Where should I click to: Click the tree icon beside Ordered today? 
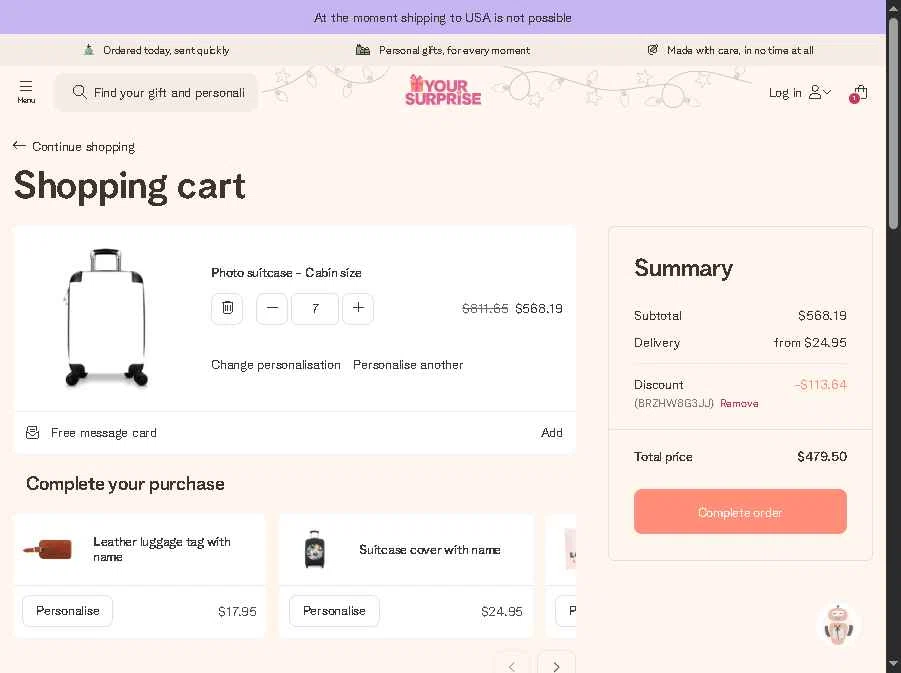(88, 50)
